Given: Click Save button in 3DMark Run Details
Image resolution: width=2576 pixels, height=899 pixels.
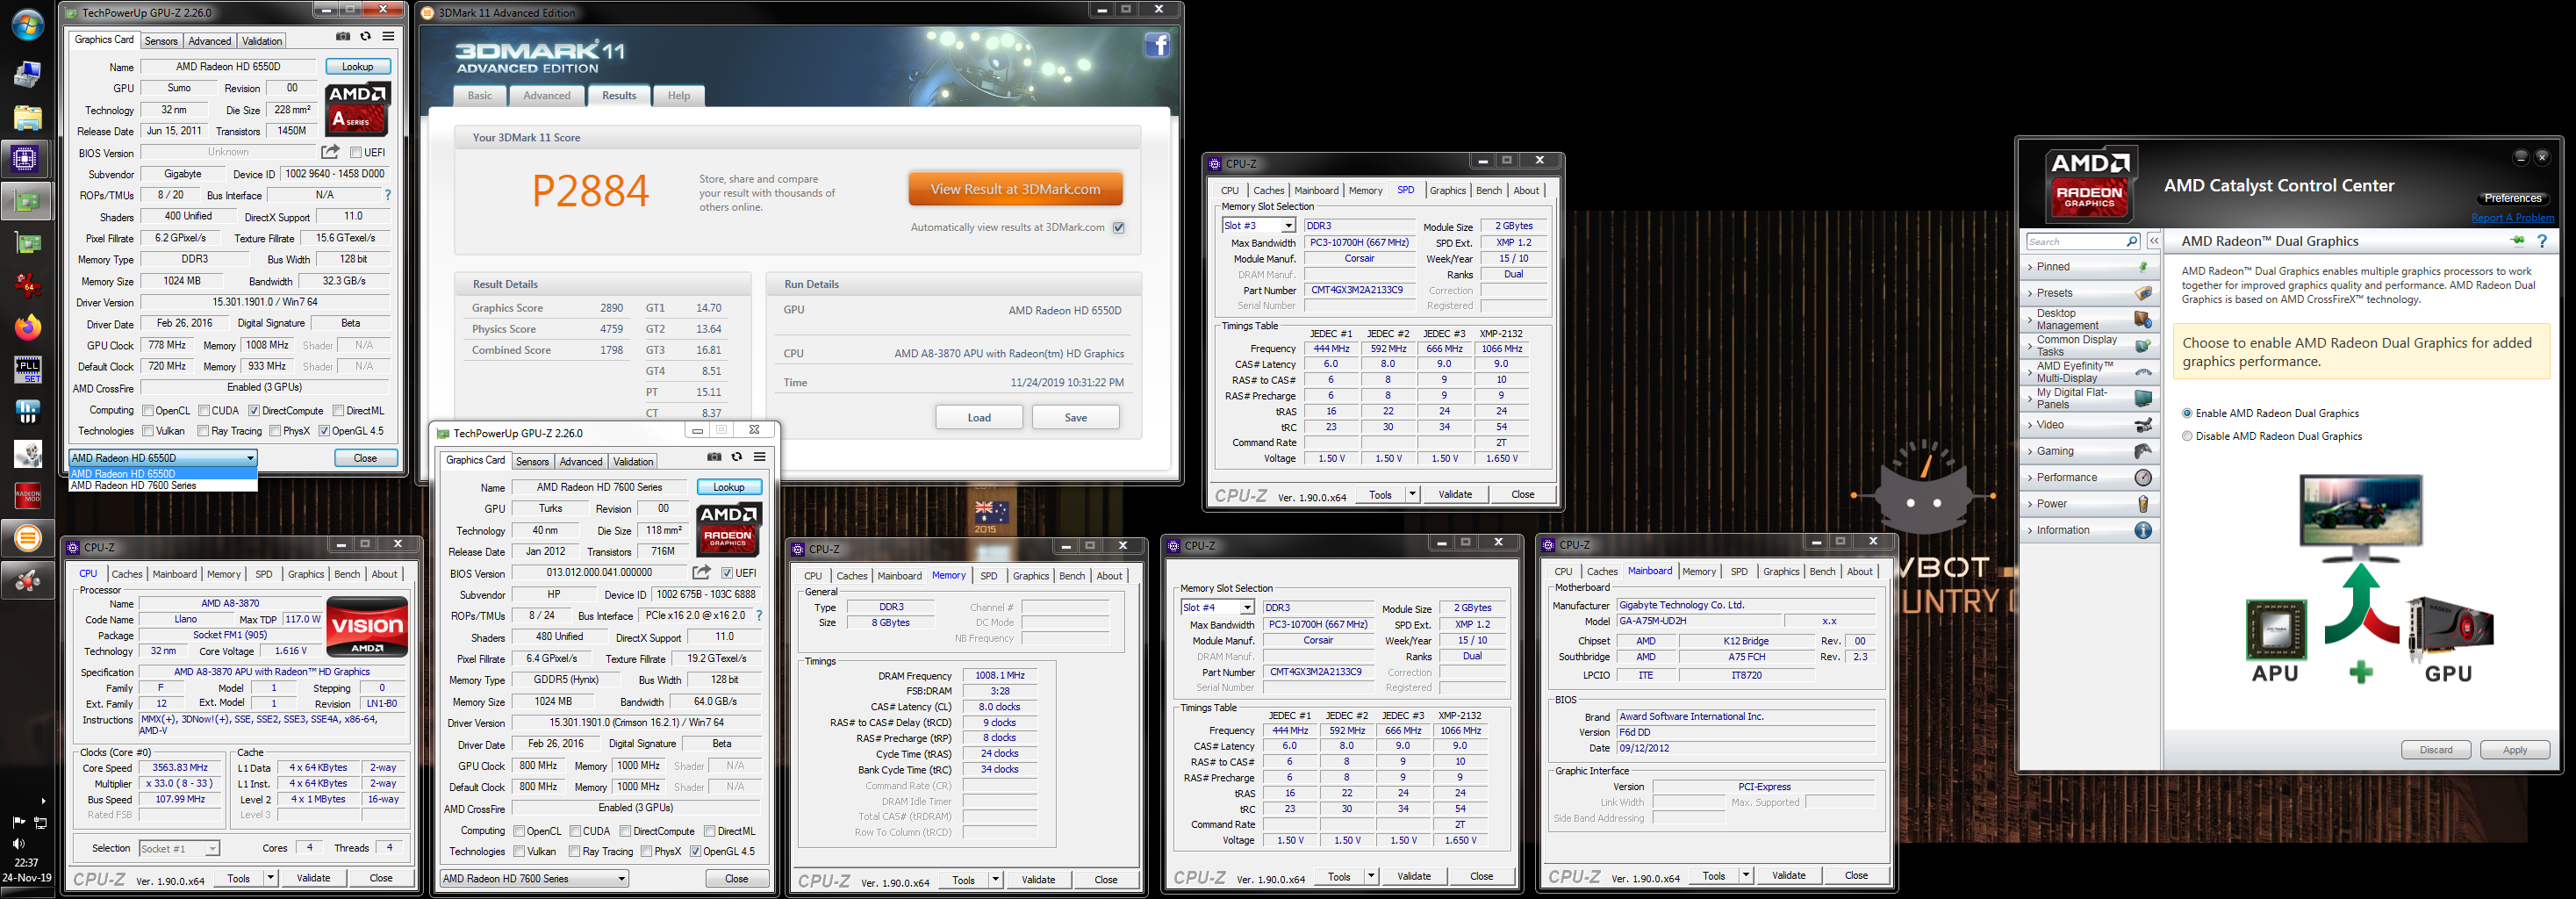Looking at the screenshot, I should [x=1076, y=418].
